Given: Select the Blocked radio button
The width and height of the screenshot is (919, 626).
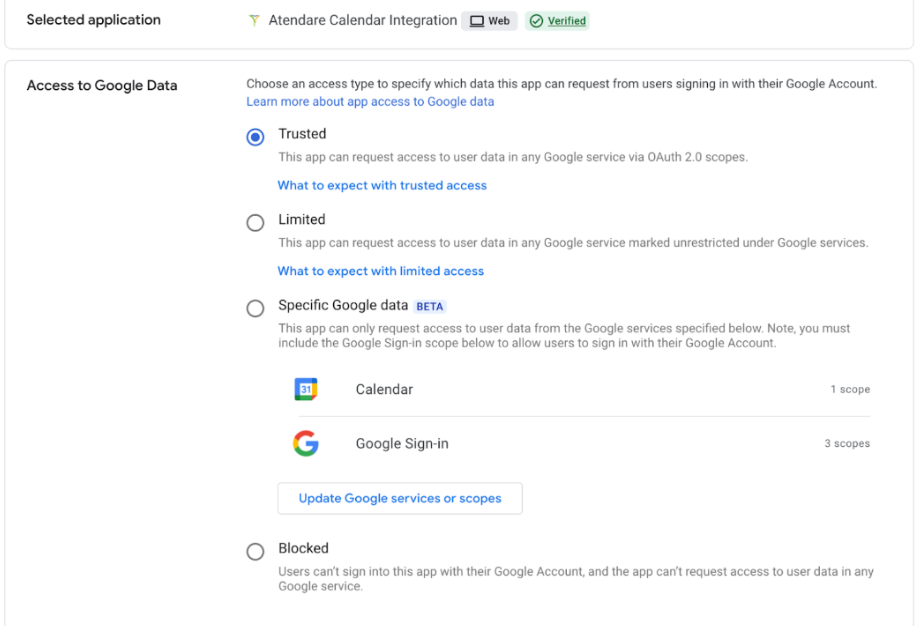Looking at the screenshot, I should coord(256,551).
